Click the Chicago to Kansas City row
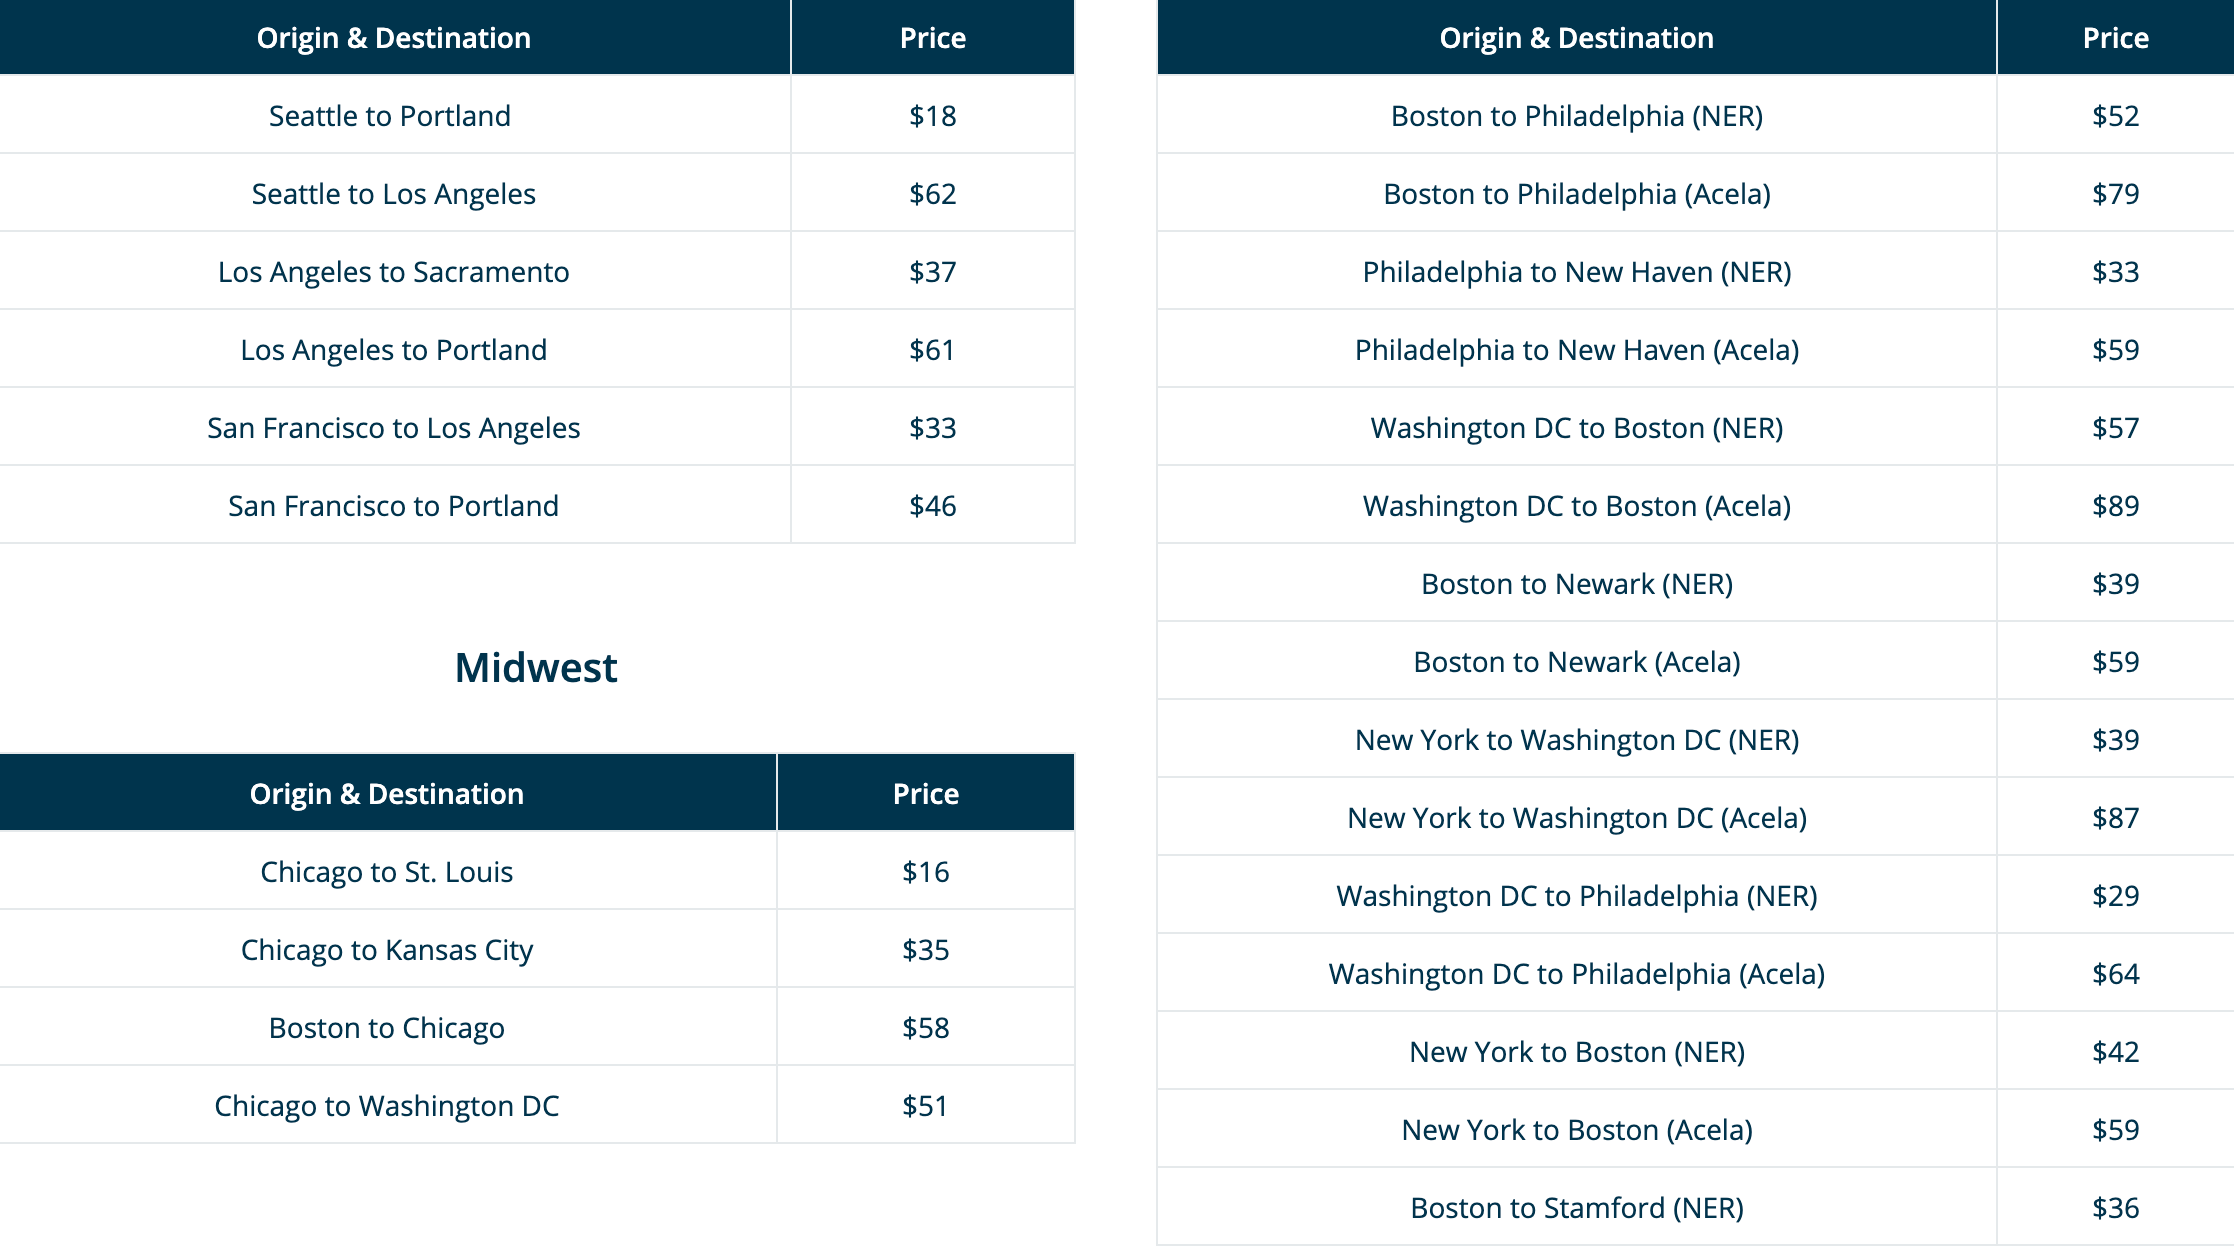Image resolution: width=2234 pixels, height=1246 pixels. click(537, 949)
